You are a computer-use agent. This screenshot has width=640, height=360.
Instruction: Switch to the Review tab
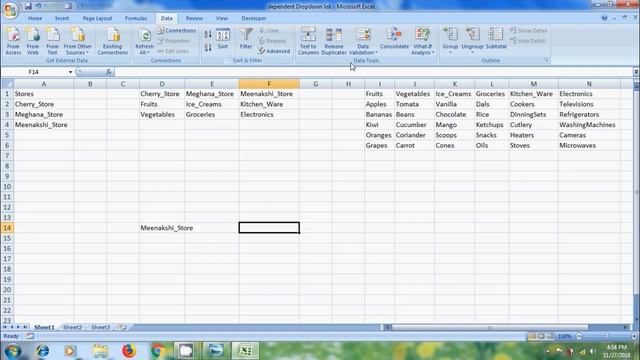click(194, 18)
